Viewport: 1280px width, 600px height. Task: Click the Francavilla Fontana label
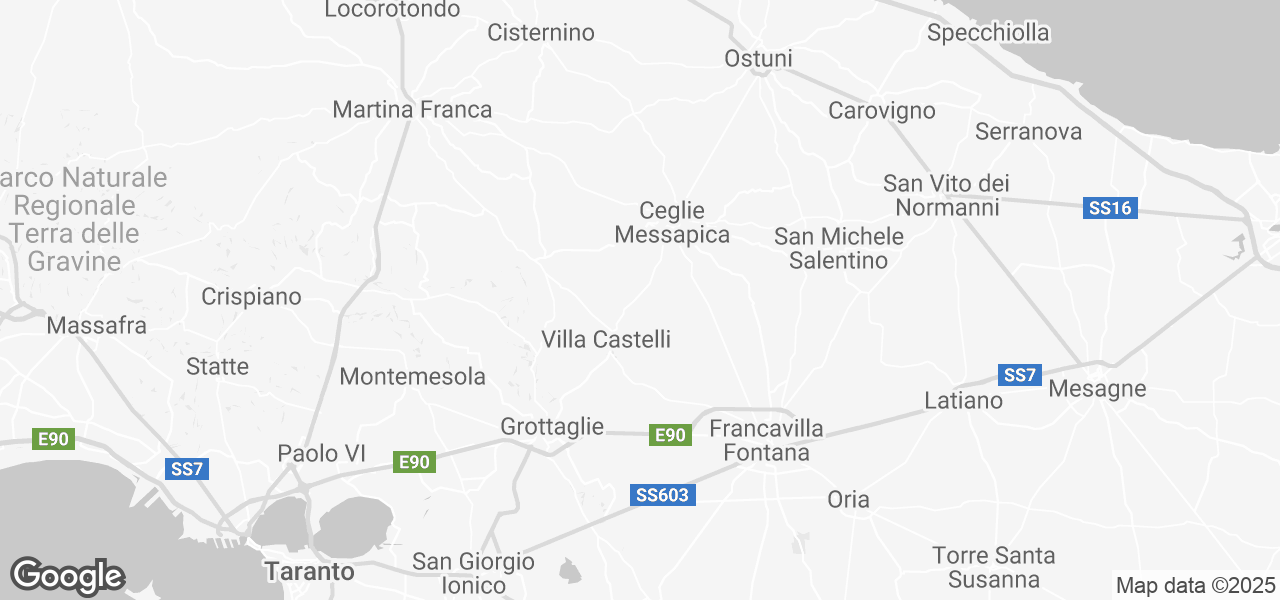tap(766, 441)
